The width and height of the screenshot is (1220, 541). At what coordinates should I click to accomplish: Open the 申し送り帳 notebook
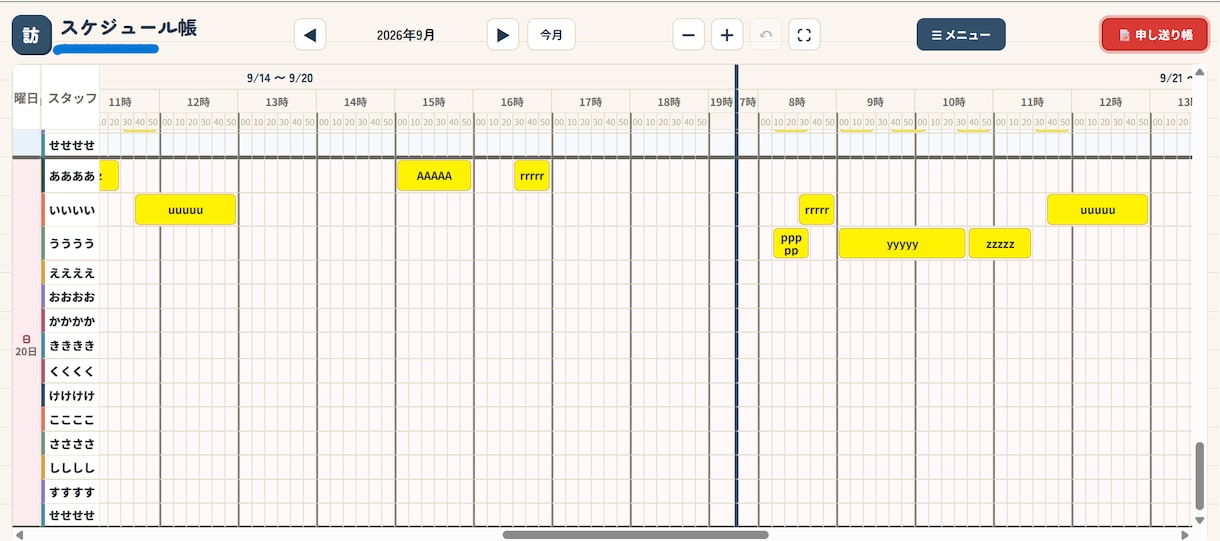1154,34
